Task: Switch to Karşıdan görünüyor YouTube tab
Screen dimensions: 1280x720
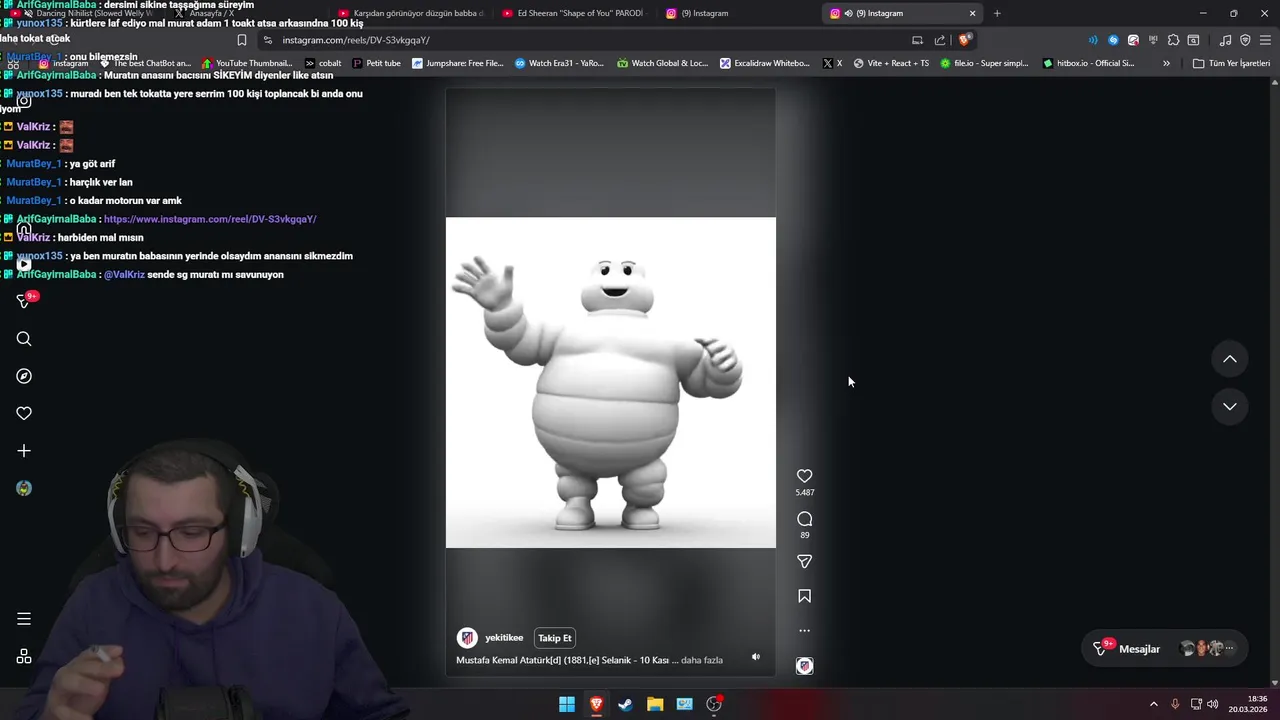Action: pyautogui.click(x=410, y=13)
